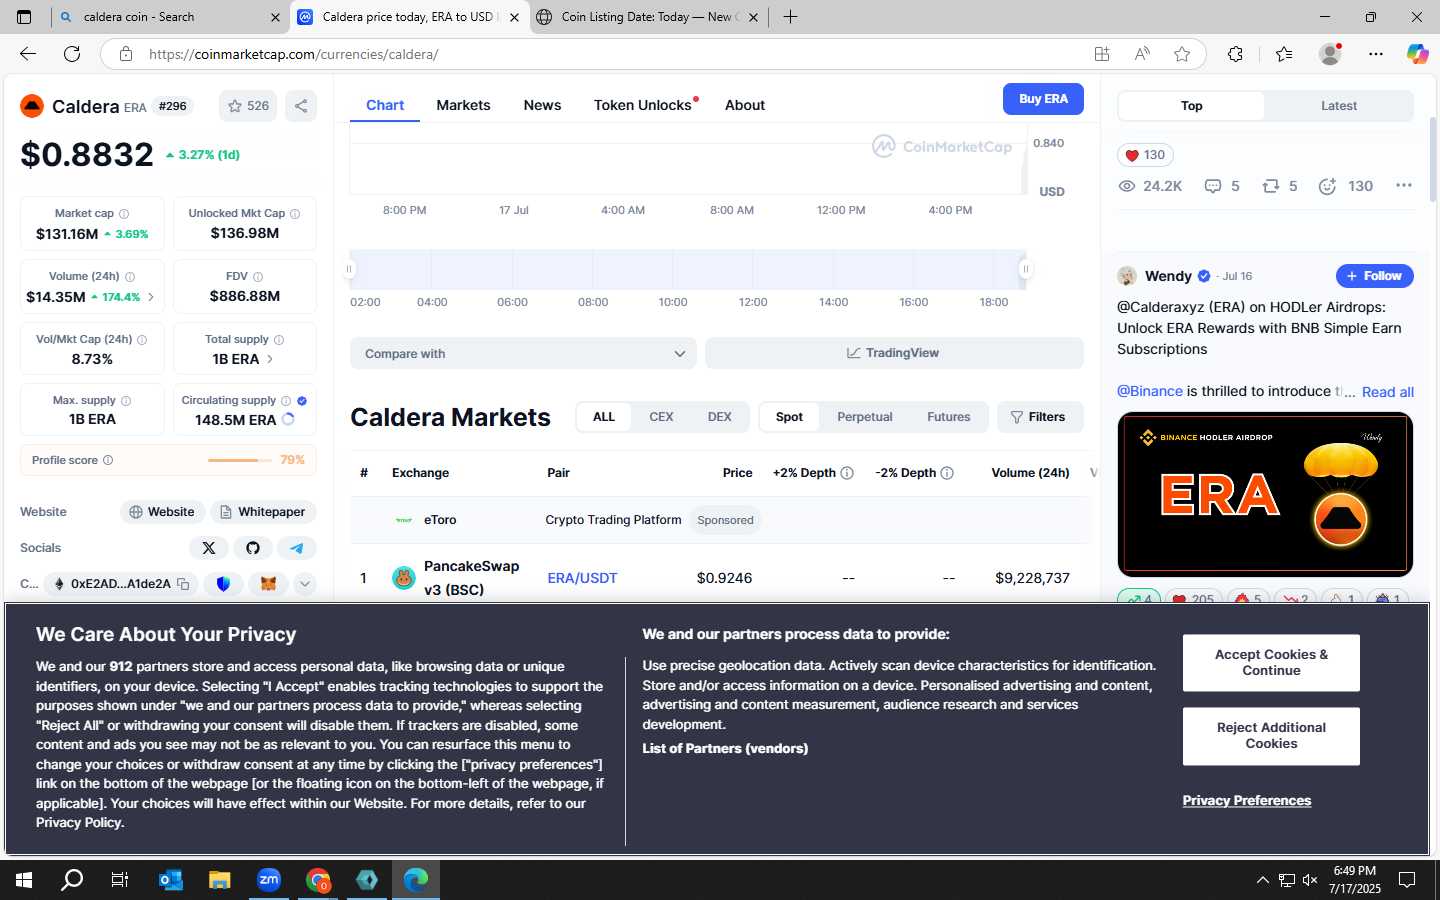Open Chrome from the taskbar
The image size is (1440, 900).
point(318,880)
